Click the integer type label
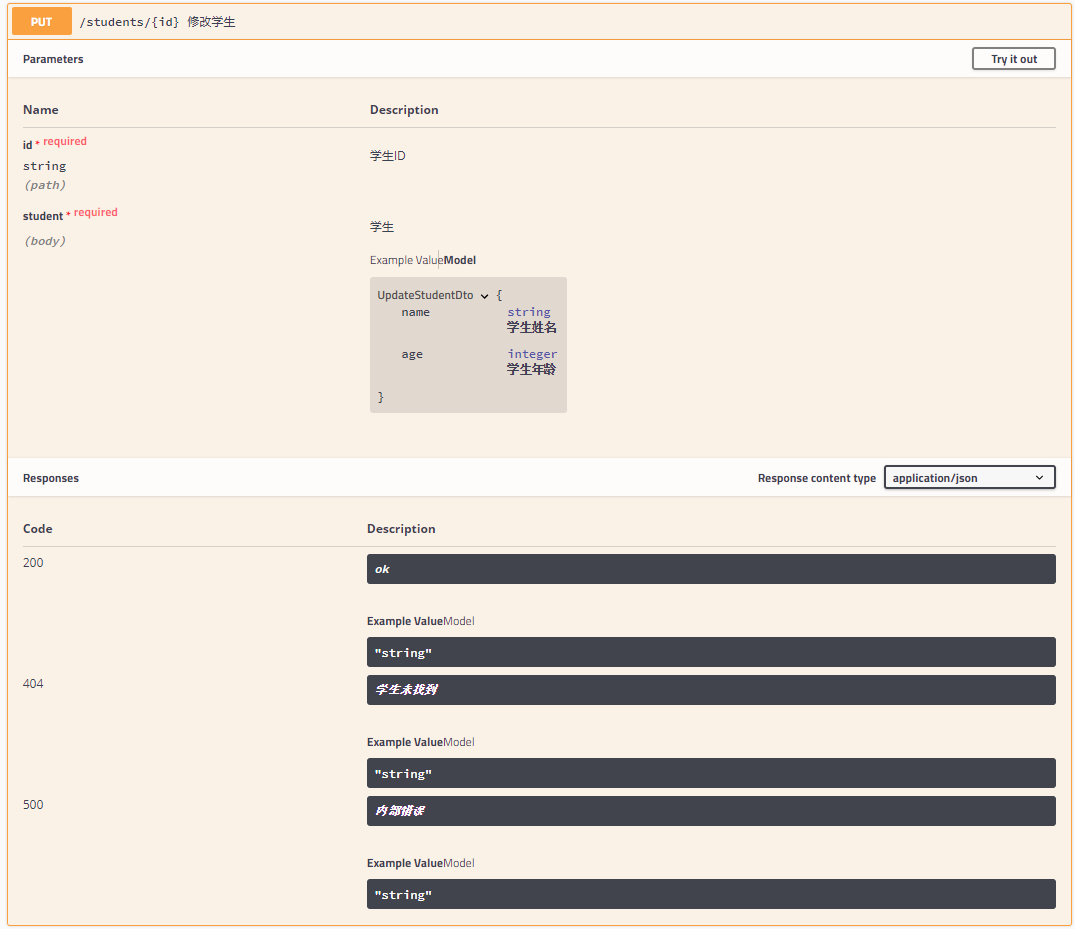 coord(532,354)
